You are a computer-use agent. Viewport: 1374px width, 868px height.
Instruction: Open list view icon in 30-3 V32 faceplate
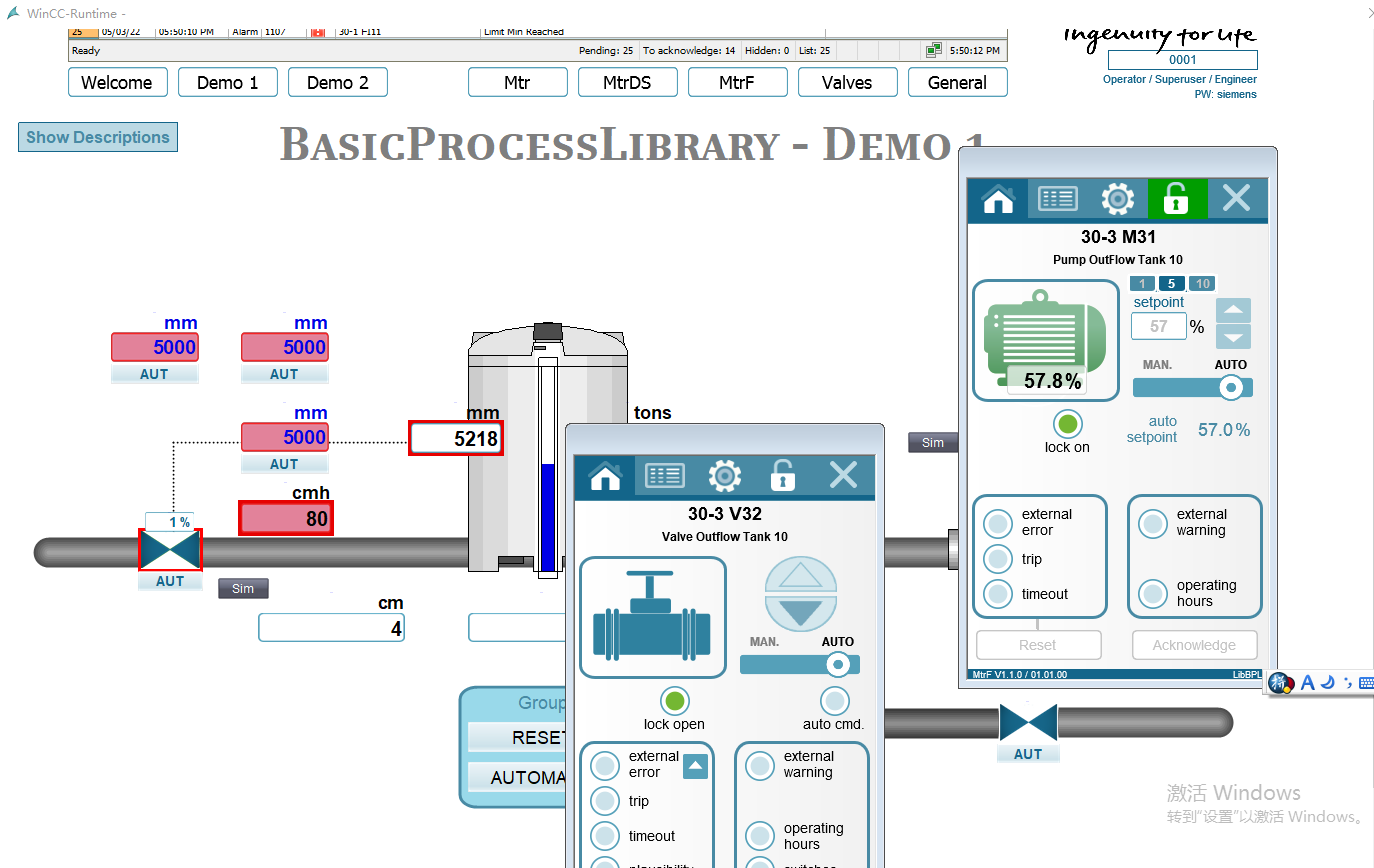pyautogui.click(x=665, y=476)
